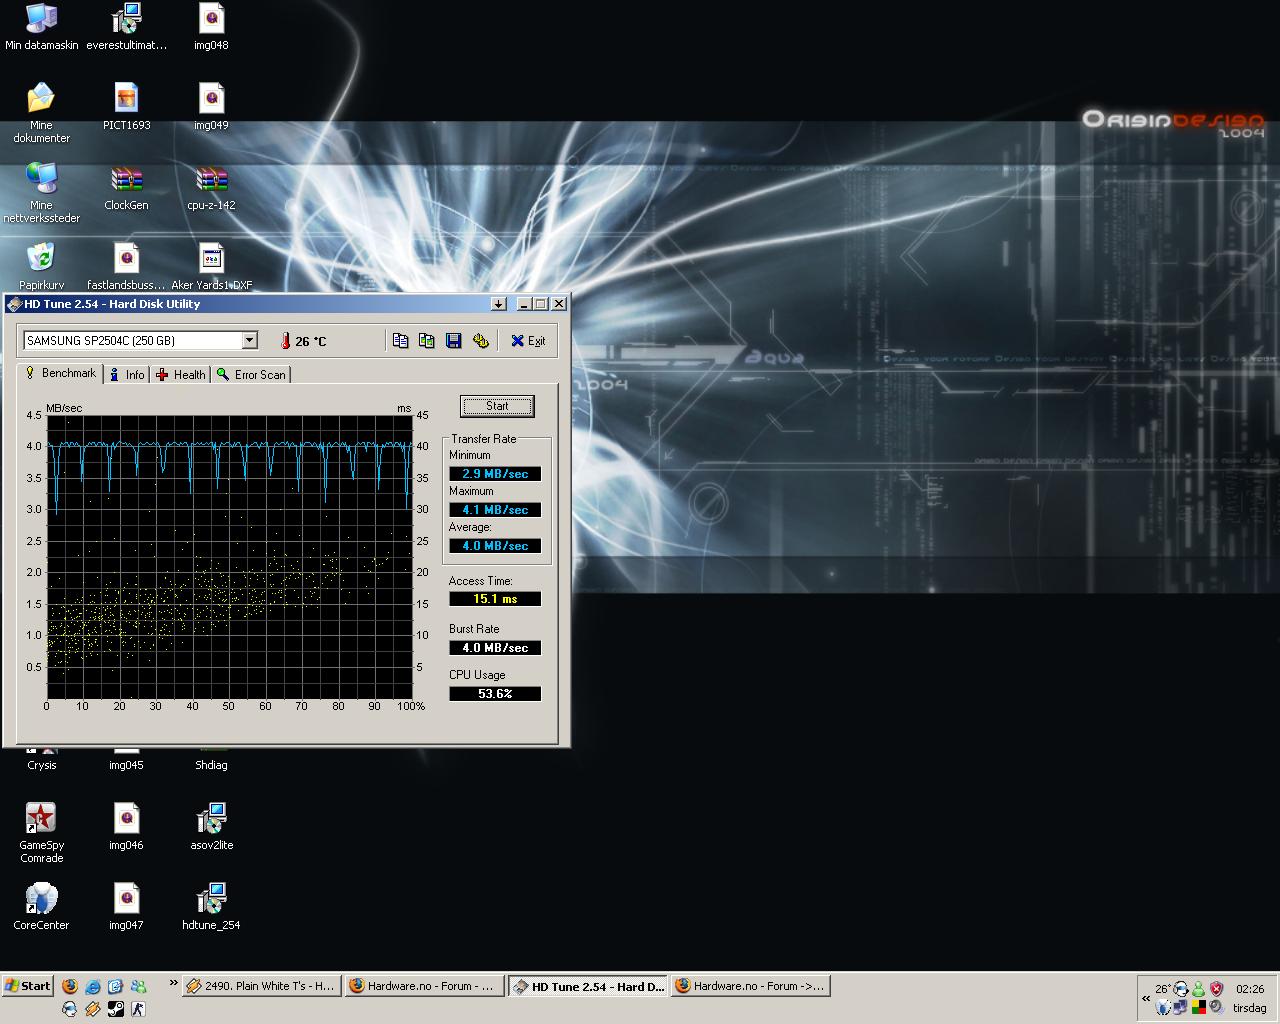The height and width of the screenshot is (1024, 1280).
Task: Click the 02:26 system clock
Action: [x=1250, y=989]
